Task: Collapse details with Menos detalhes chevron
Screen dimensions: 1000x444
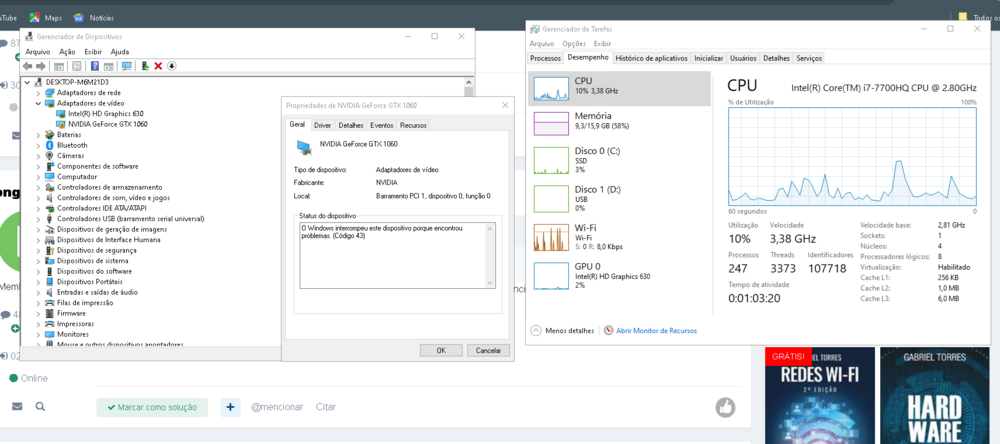Action: point(536,330)
